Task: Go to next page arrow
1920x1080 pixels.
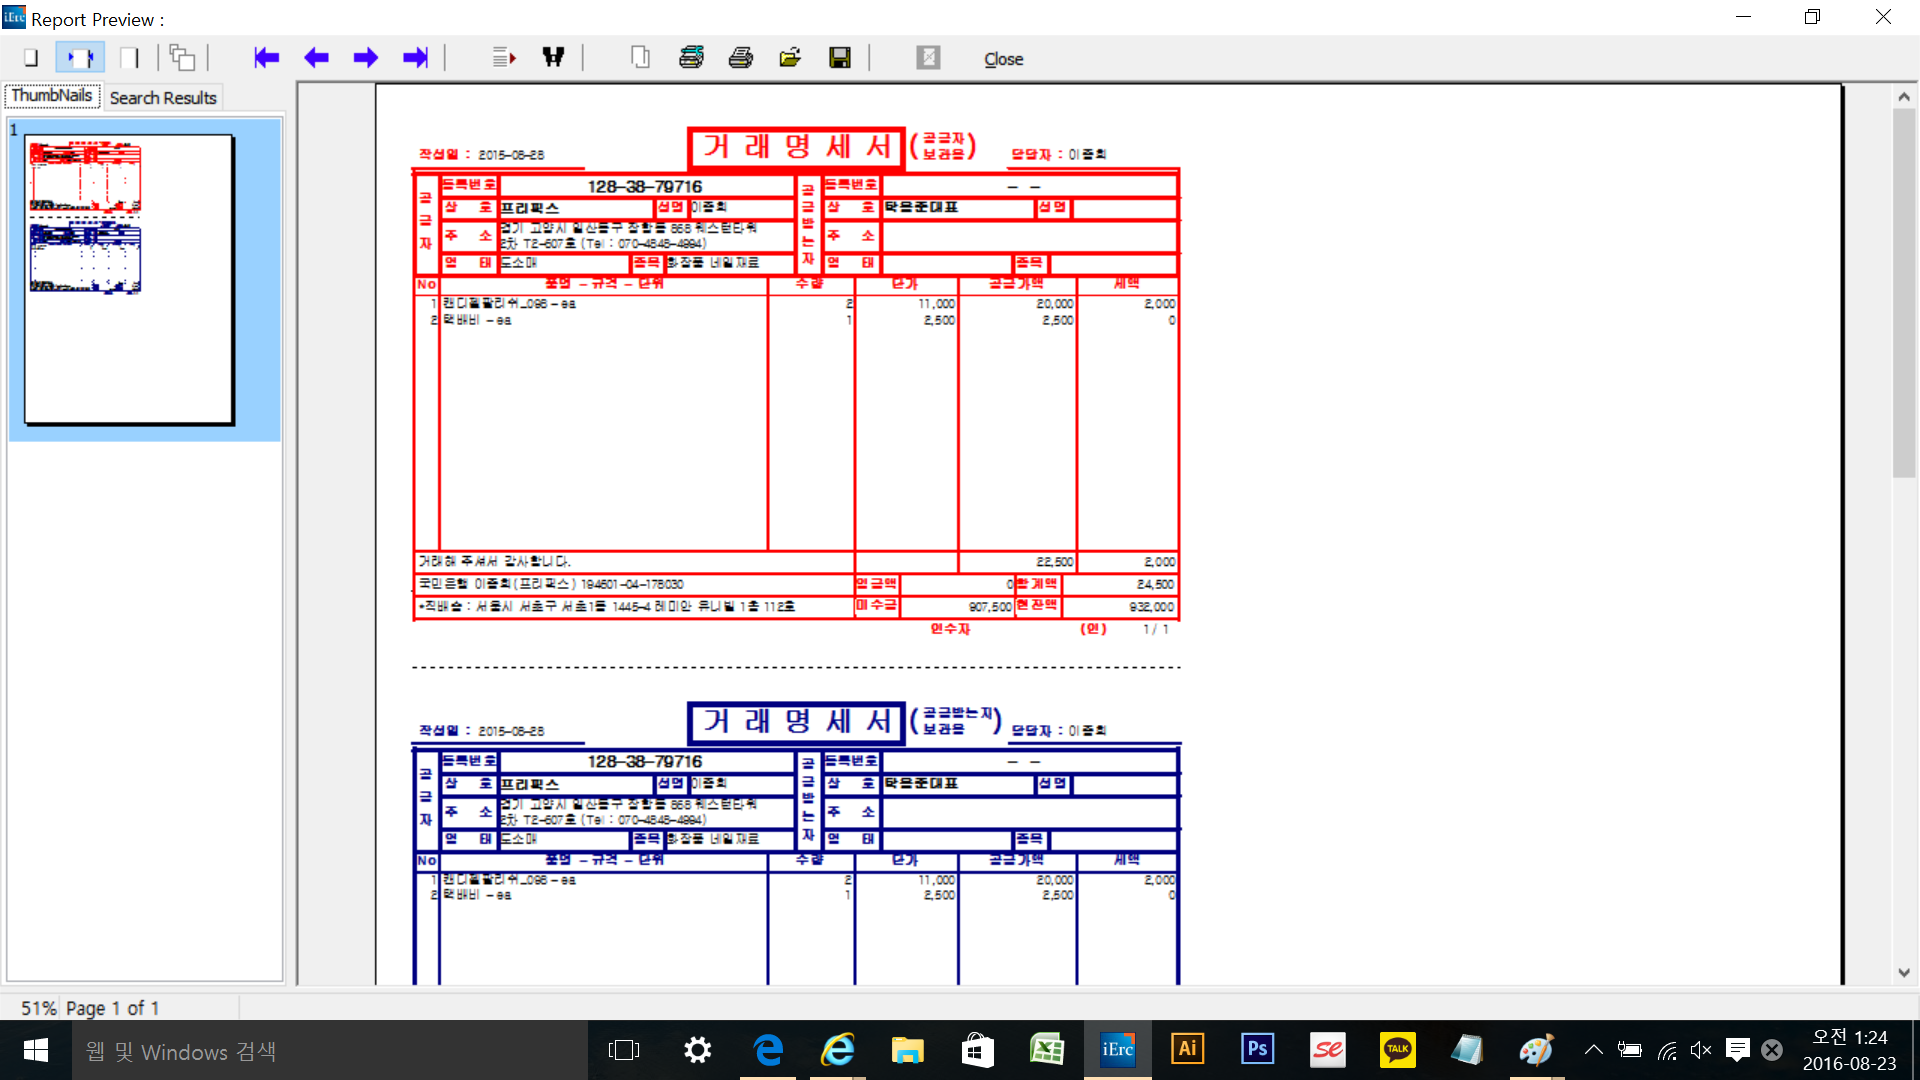Action: [x=366, y=58]
